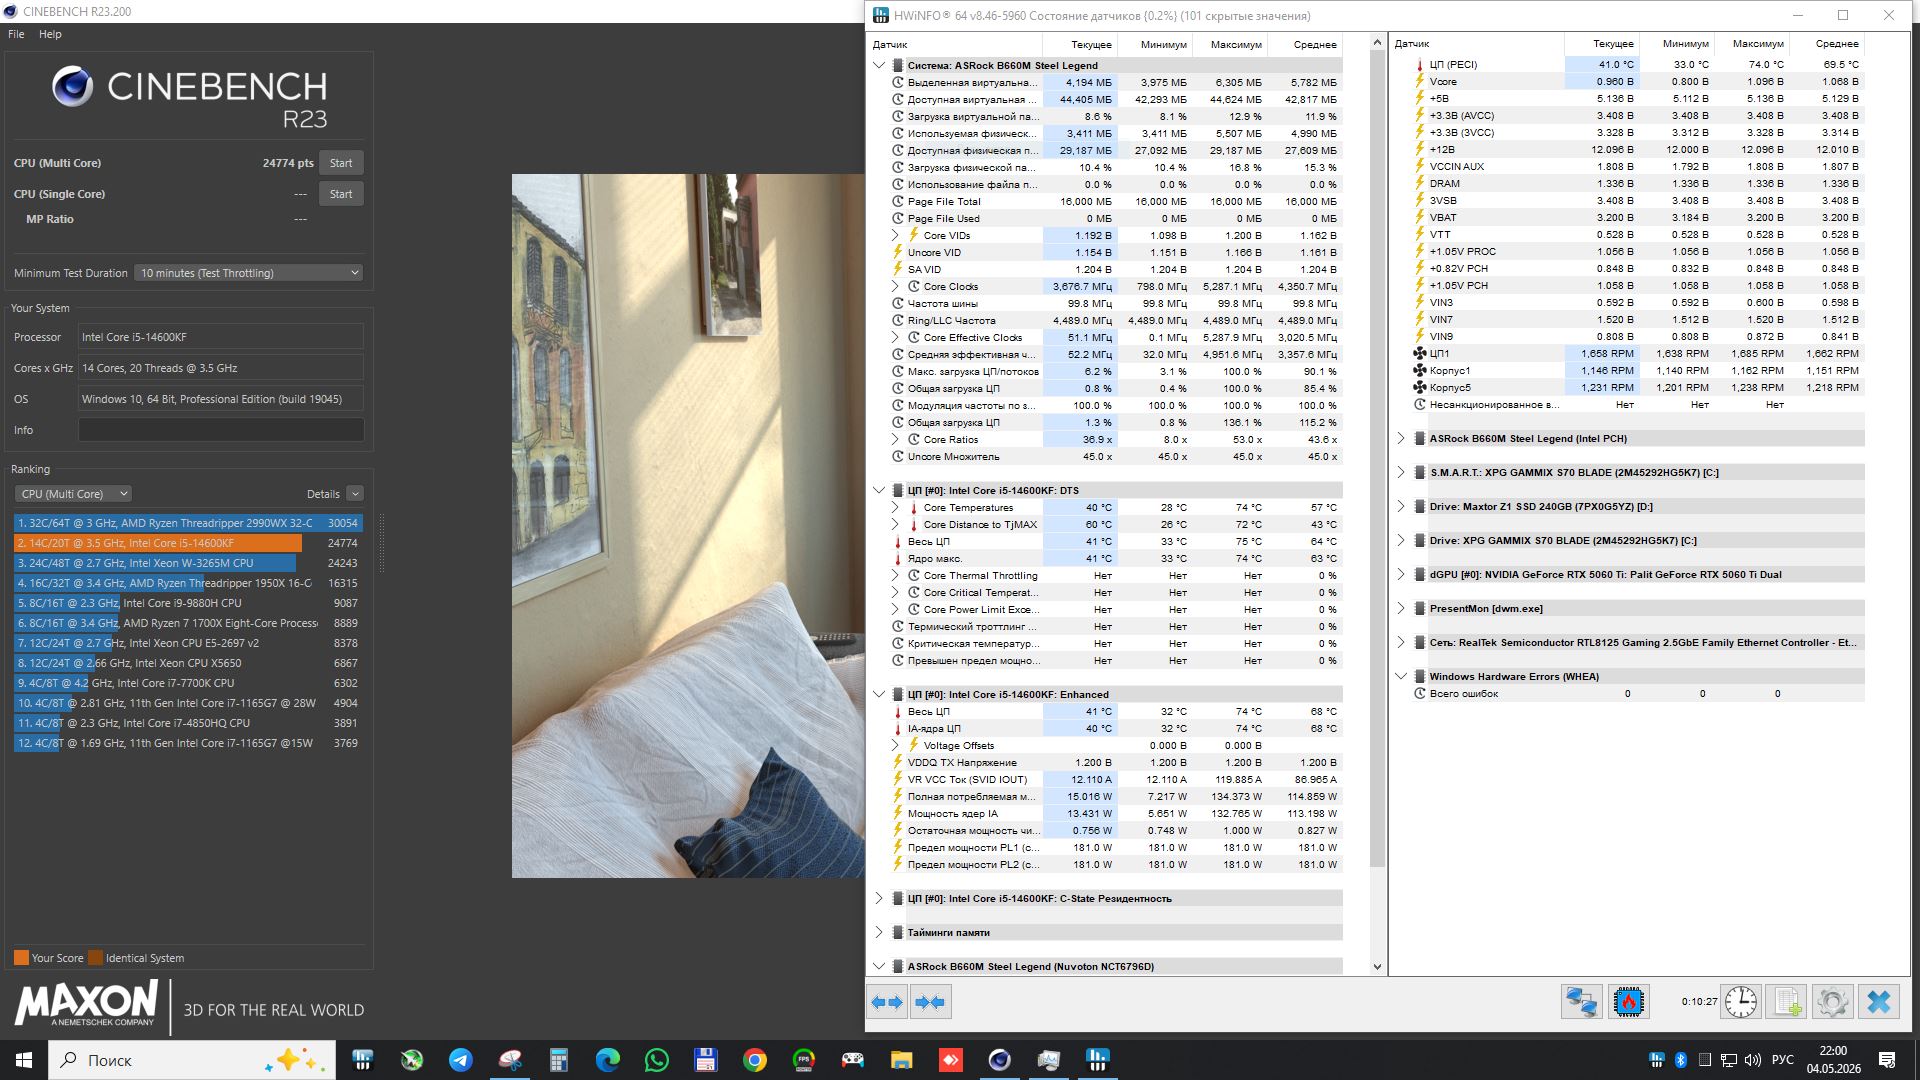Click HWiNFO collapse columns arrows button
Viewport: 1920px width, 1080px height.
[x=930, y=1002]
